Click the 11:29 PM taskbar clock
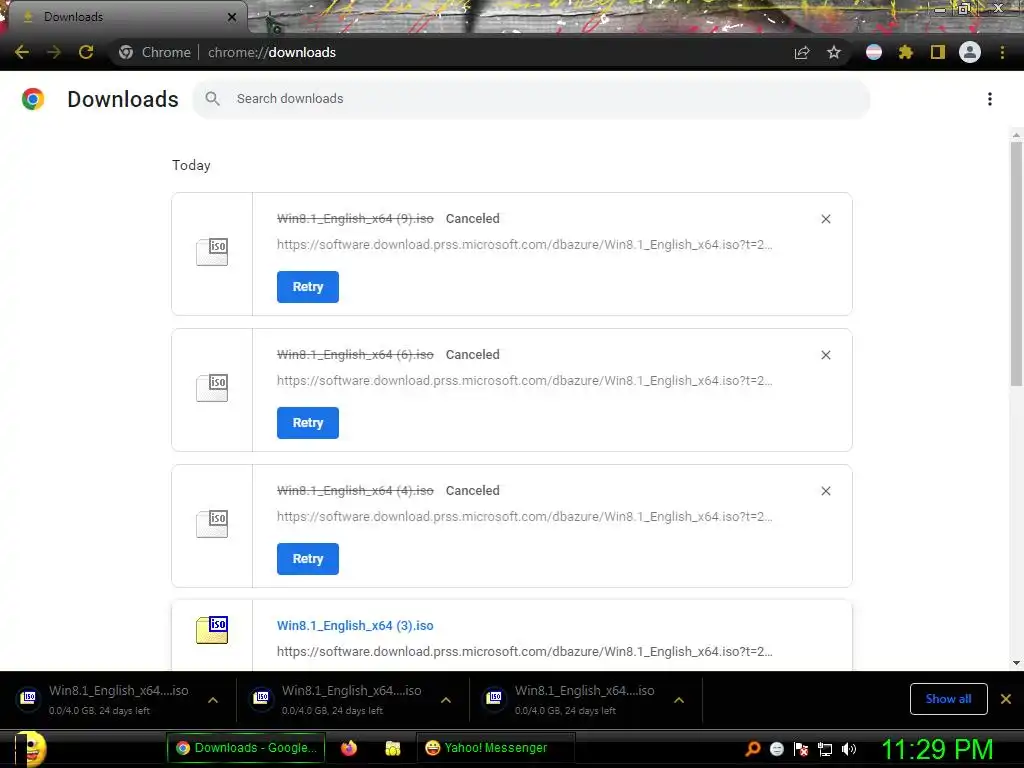The image size is (1024, 768). [937, 749]
